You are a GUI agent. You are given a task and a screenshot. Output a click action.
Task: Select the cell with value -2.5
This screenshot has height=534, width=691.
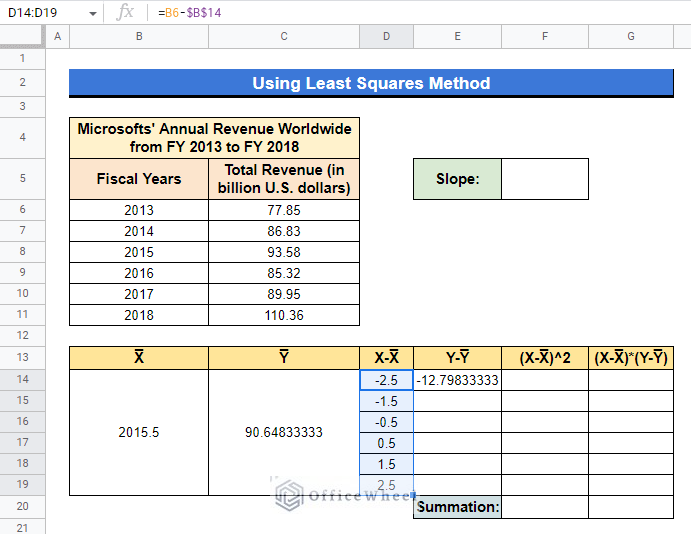point(386,380)
